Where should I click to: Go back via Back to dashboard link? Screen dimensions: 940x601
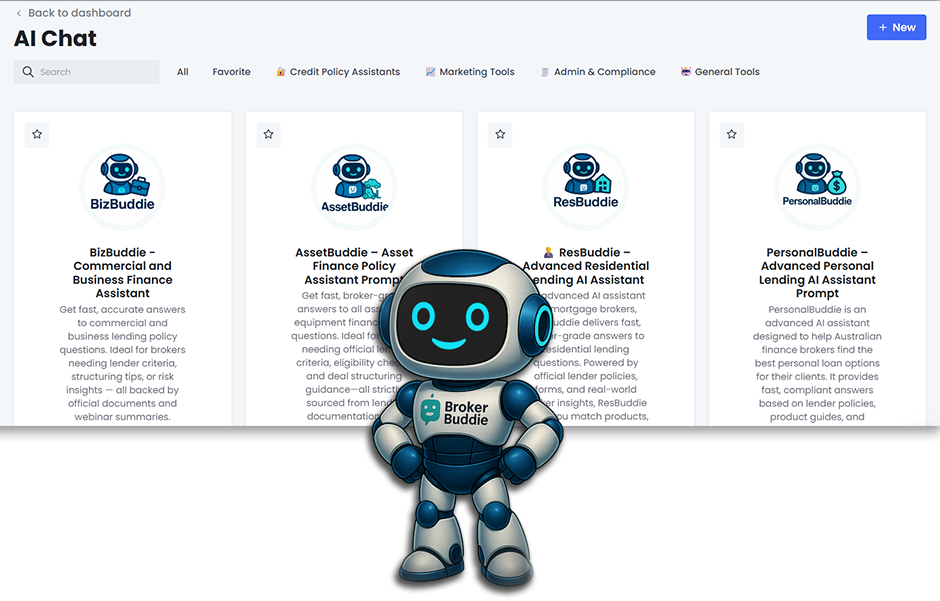point(78,13)
